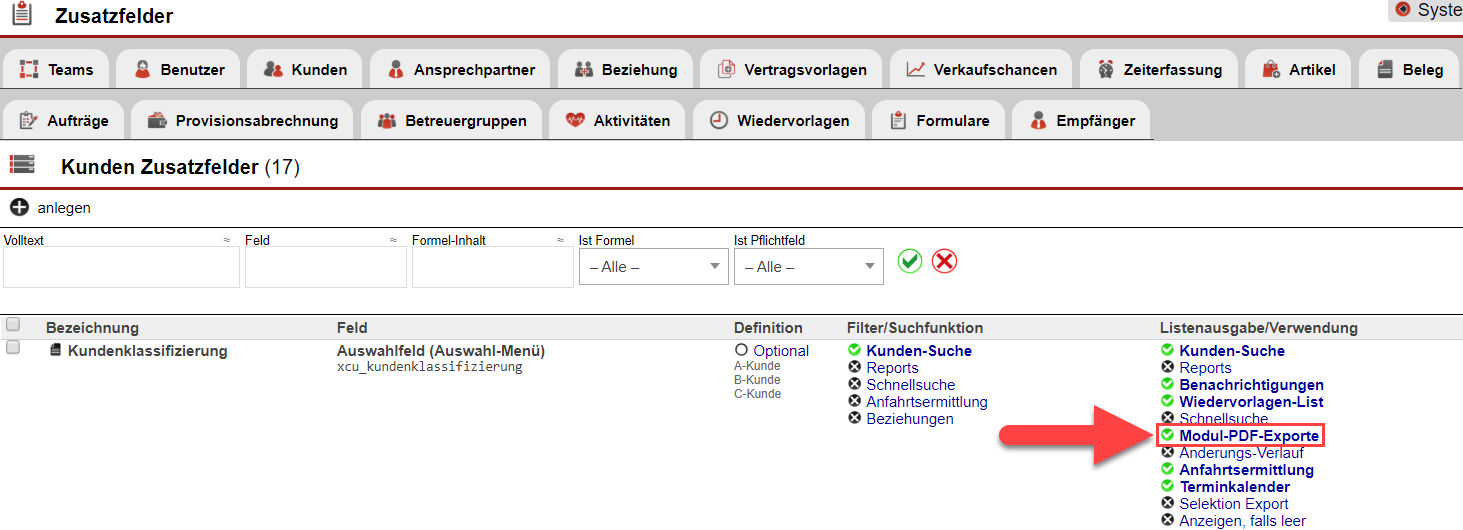Open the Ist Formel dropdown
Image resolution: width=1463 pixels, height=530 pixels.
coord(653,267)
